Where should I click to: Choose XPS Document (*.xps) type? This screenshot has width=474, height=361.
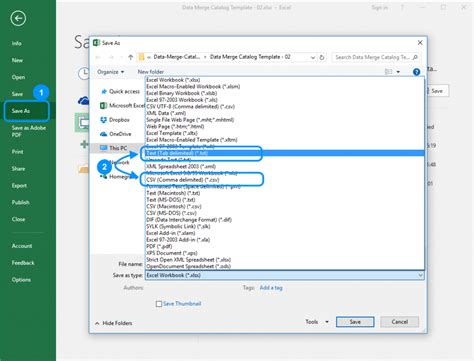[x=285, y=253]
